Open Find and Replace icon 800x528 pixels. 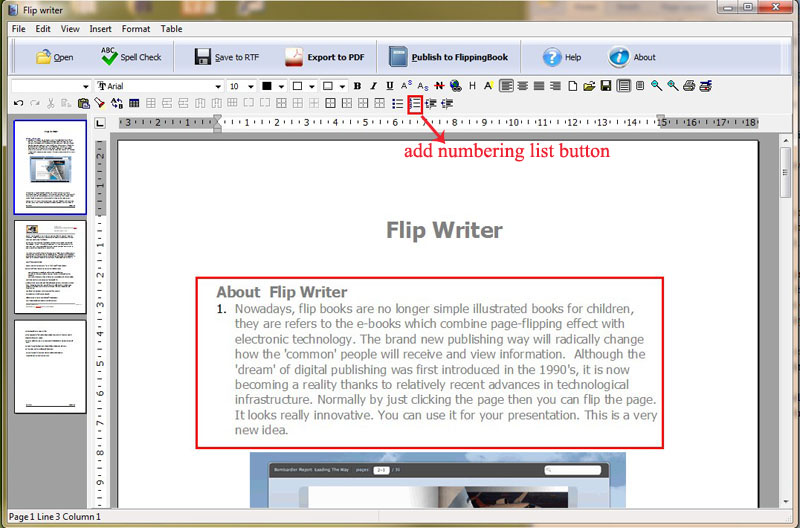(x=117, y=104)
